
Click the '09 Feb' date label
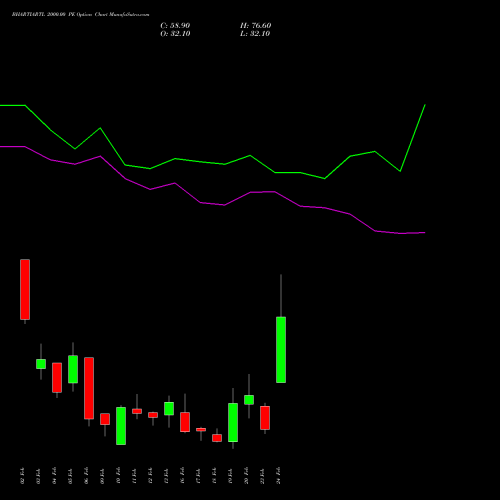coord(102,476)
